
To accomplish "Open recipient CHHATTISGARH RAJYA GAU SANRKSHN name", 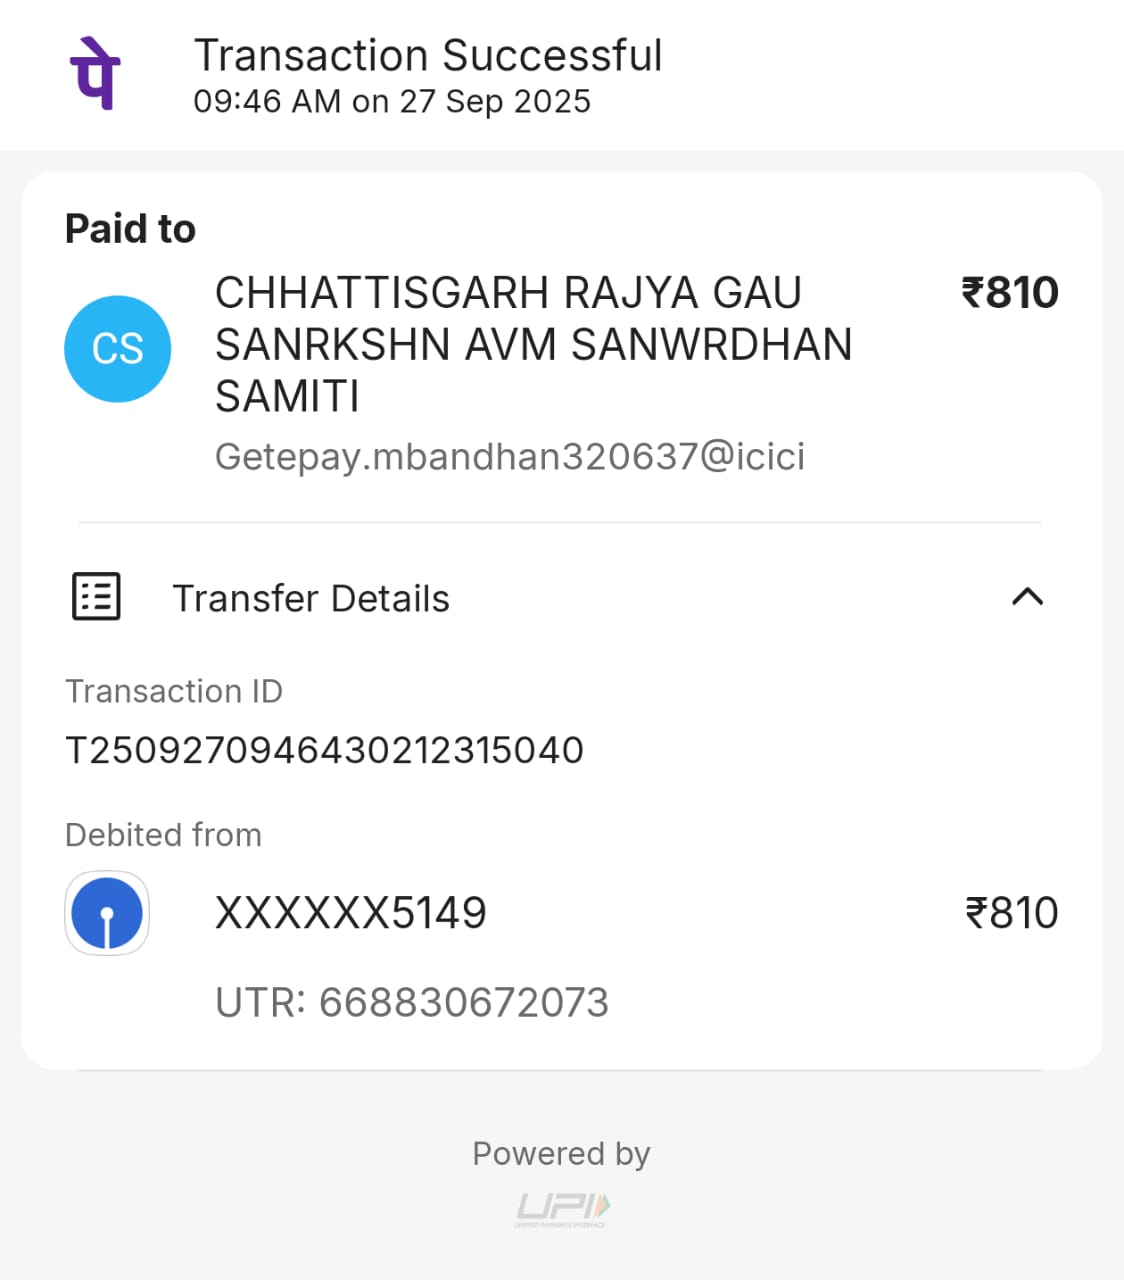I will click(x=533, y=344).
